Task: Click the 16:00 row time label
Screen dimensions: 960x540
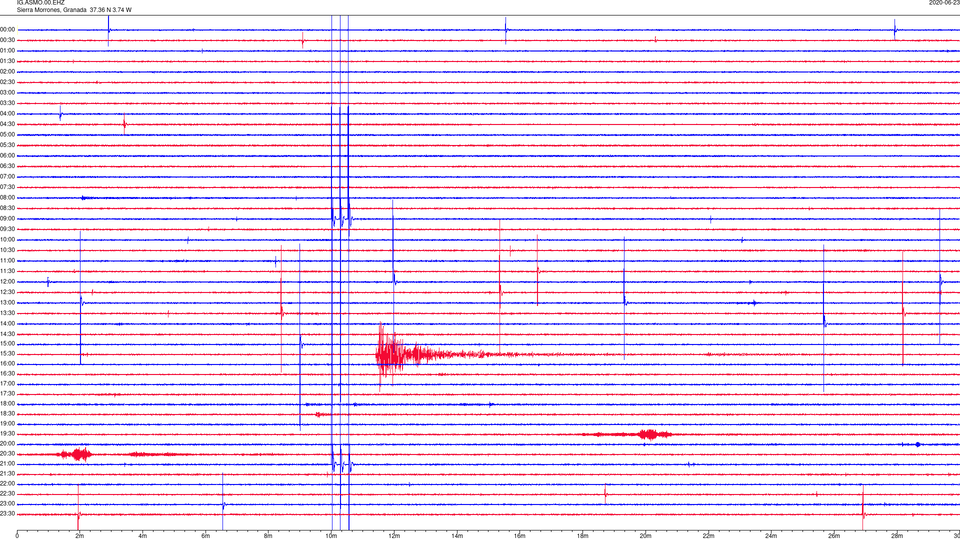Action: point(7,363)
